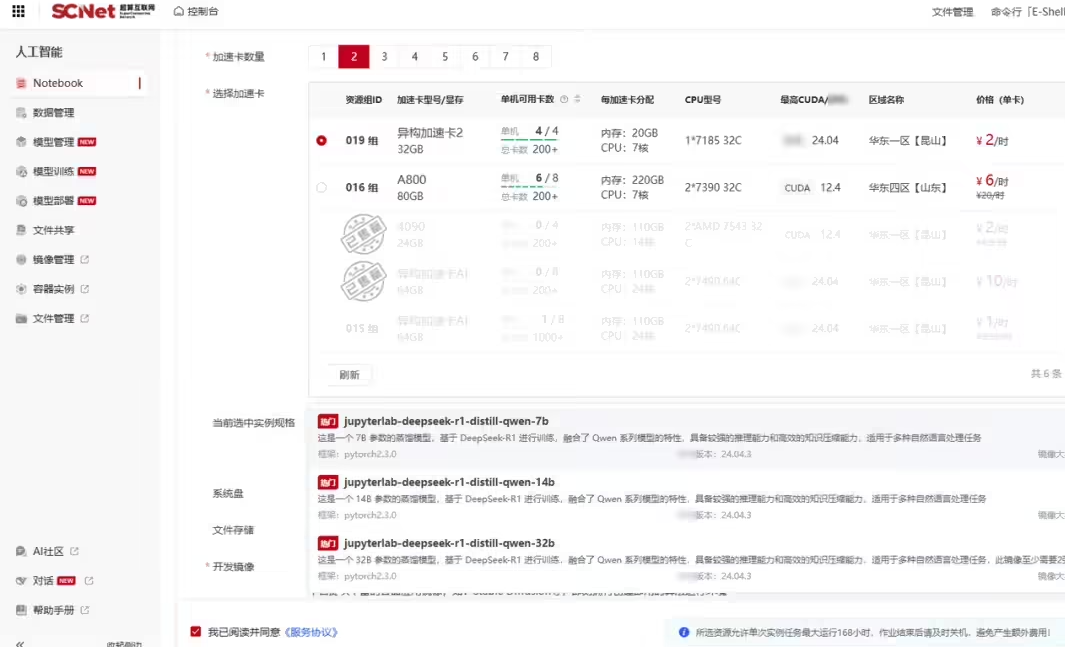
Task: Set accelerator card count to 3
Action: click(x=384, y=56)
